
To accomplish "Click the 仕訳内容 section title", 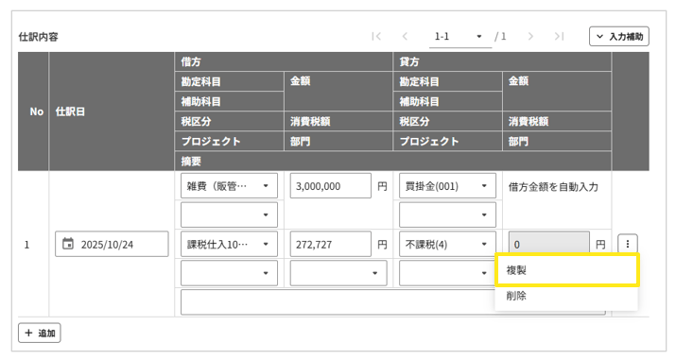I will (x=38, y=37).
